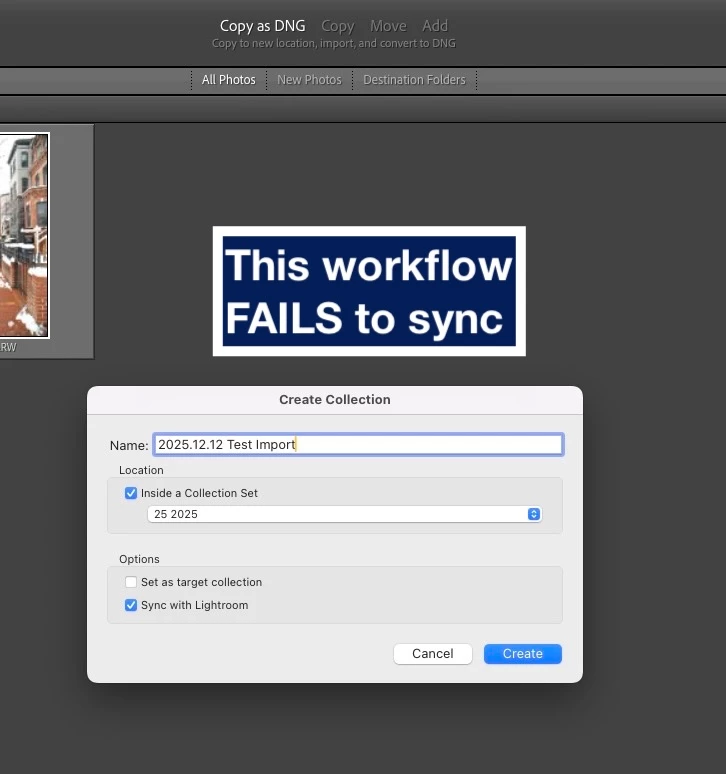This screenshot has width=726, height=774.
Task: Click the 'Copy to new location, import, and convert to DNG' description
Action: (x=334, y=43)
